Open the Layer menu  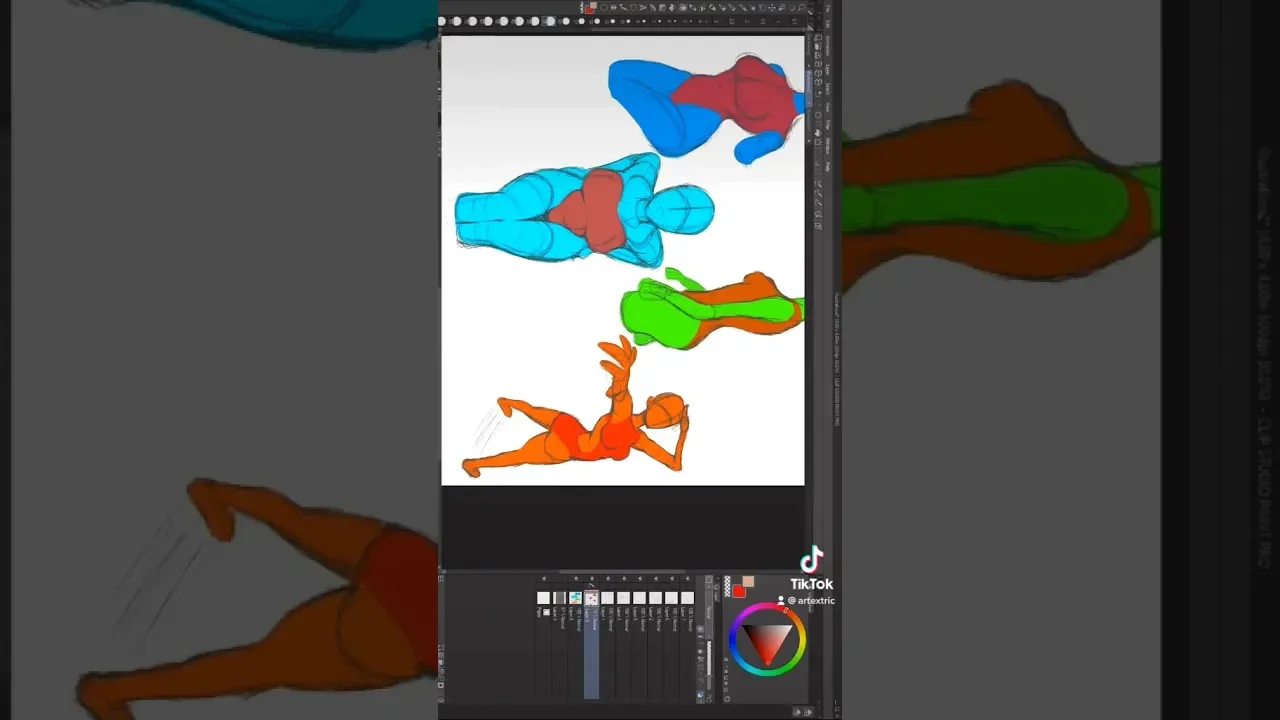pyautogui.click(x=828, y=70)
